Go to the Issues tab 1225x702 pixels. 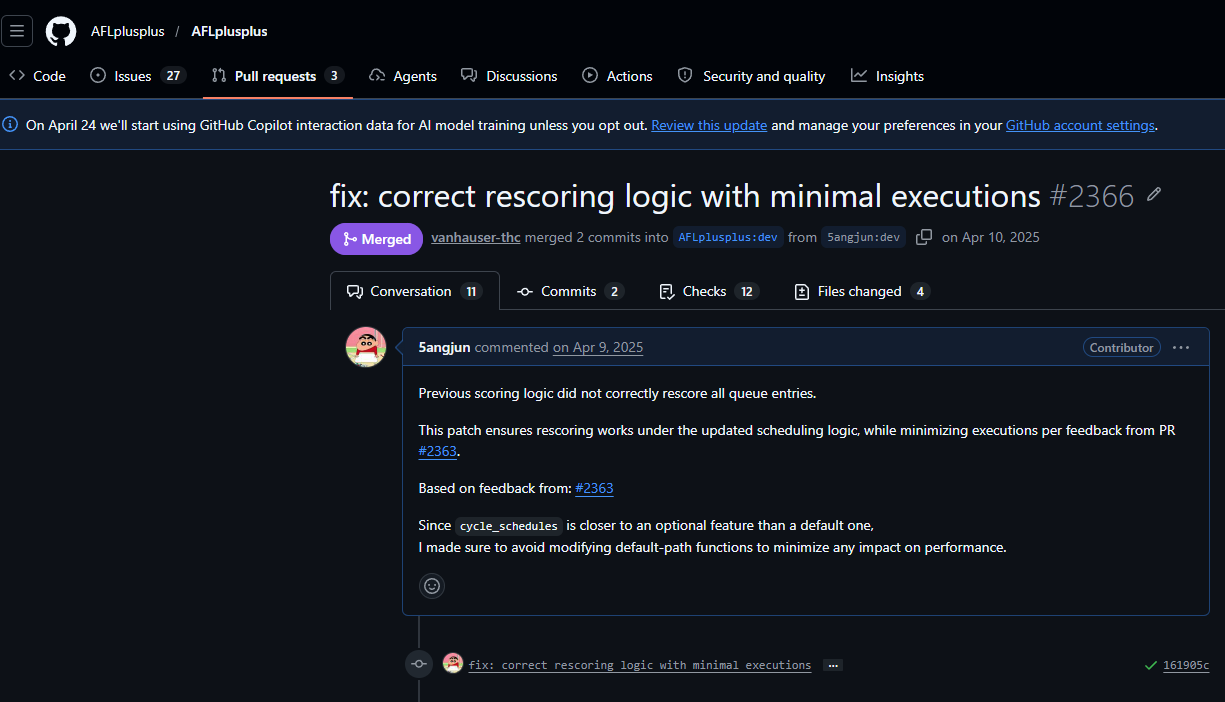[x=137, y=76]
